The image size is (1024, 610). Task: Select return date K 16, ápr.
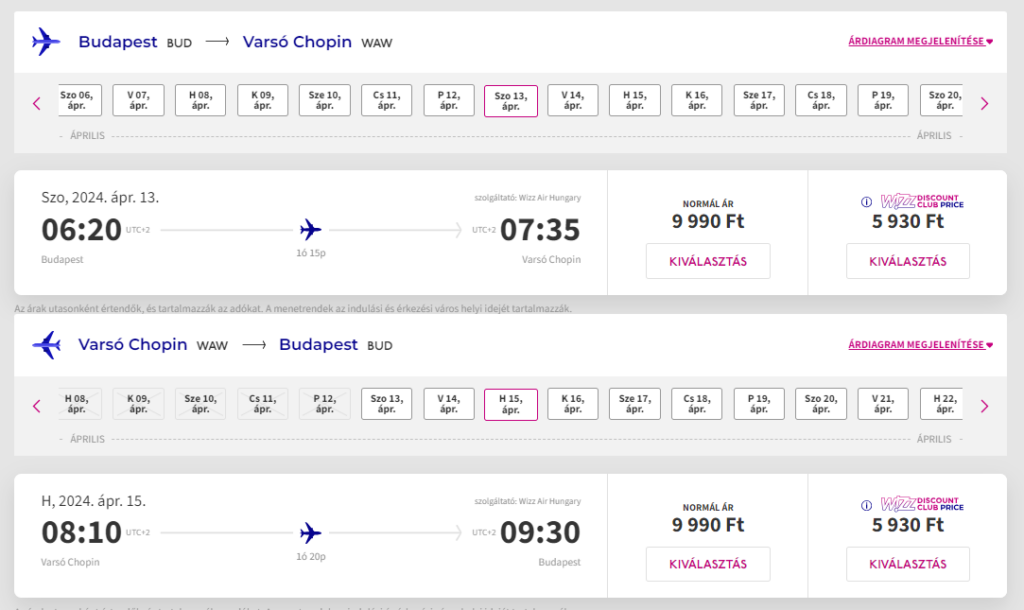pyautogui.click(x=573, y=404)
